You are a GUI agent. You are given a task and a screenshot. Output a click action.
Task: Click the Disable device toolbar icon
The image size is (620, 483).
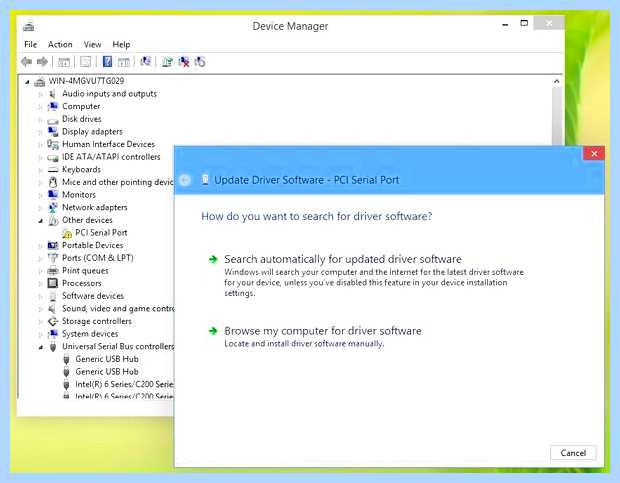point(200,62)
